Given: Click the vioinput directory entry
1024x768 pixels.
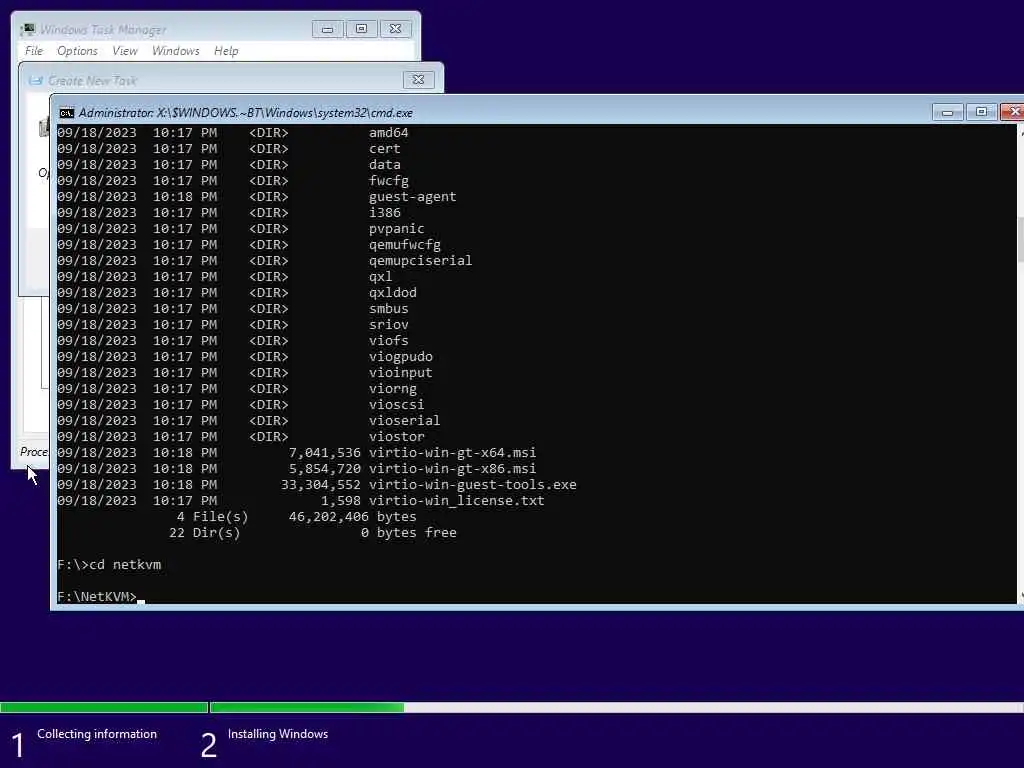Looking at the screenshot, I should [400, 372].
